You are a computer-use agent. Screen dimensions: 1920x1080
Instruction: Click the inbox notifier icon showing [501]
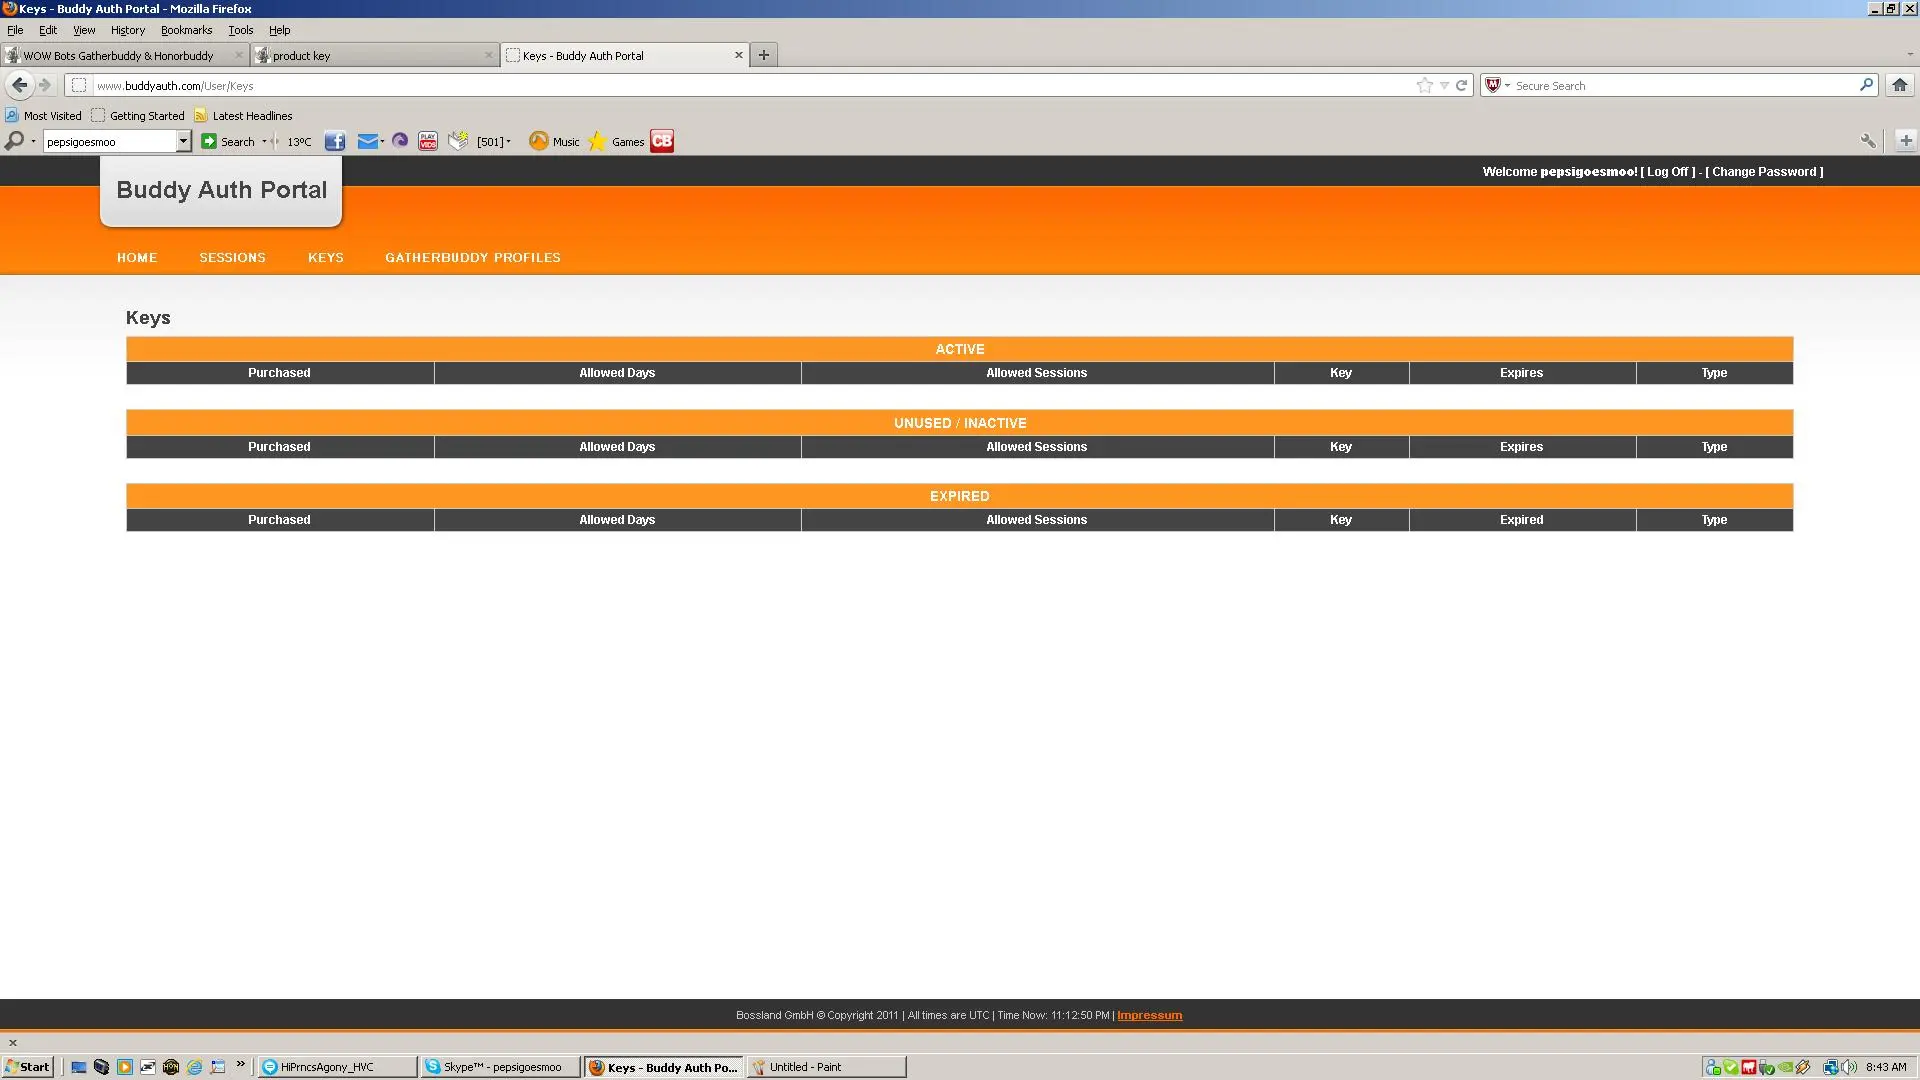458,141
